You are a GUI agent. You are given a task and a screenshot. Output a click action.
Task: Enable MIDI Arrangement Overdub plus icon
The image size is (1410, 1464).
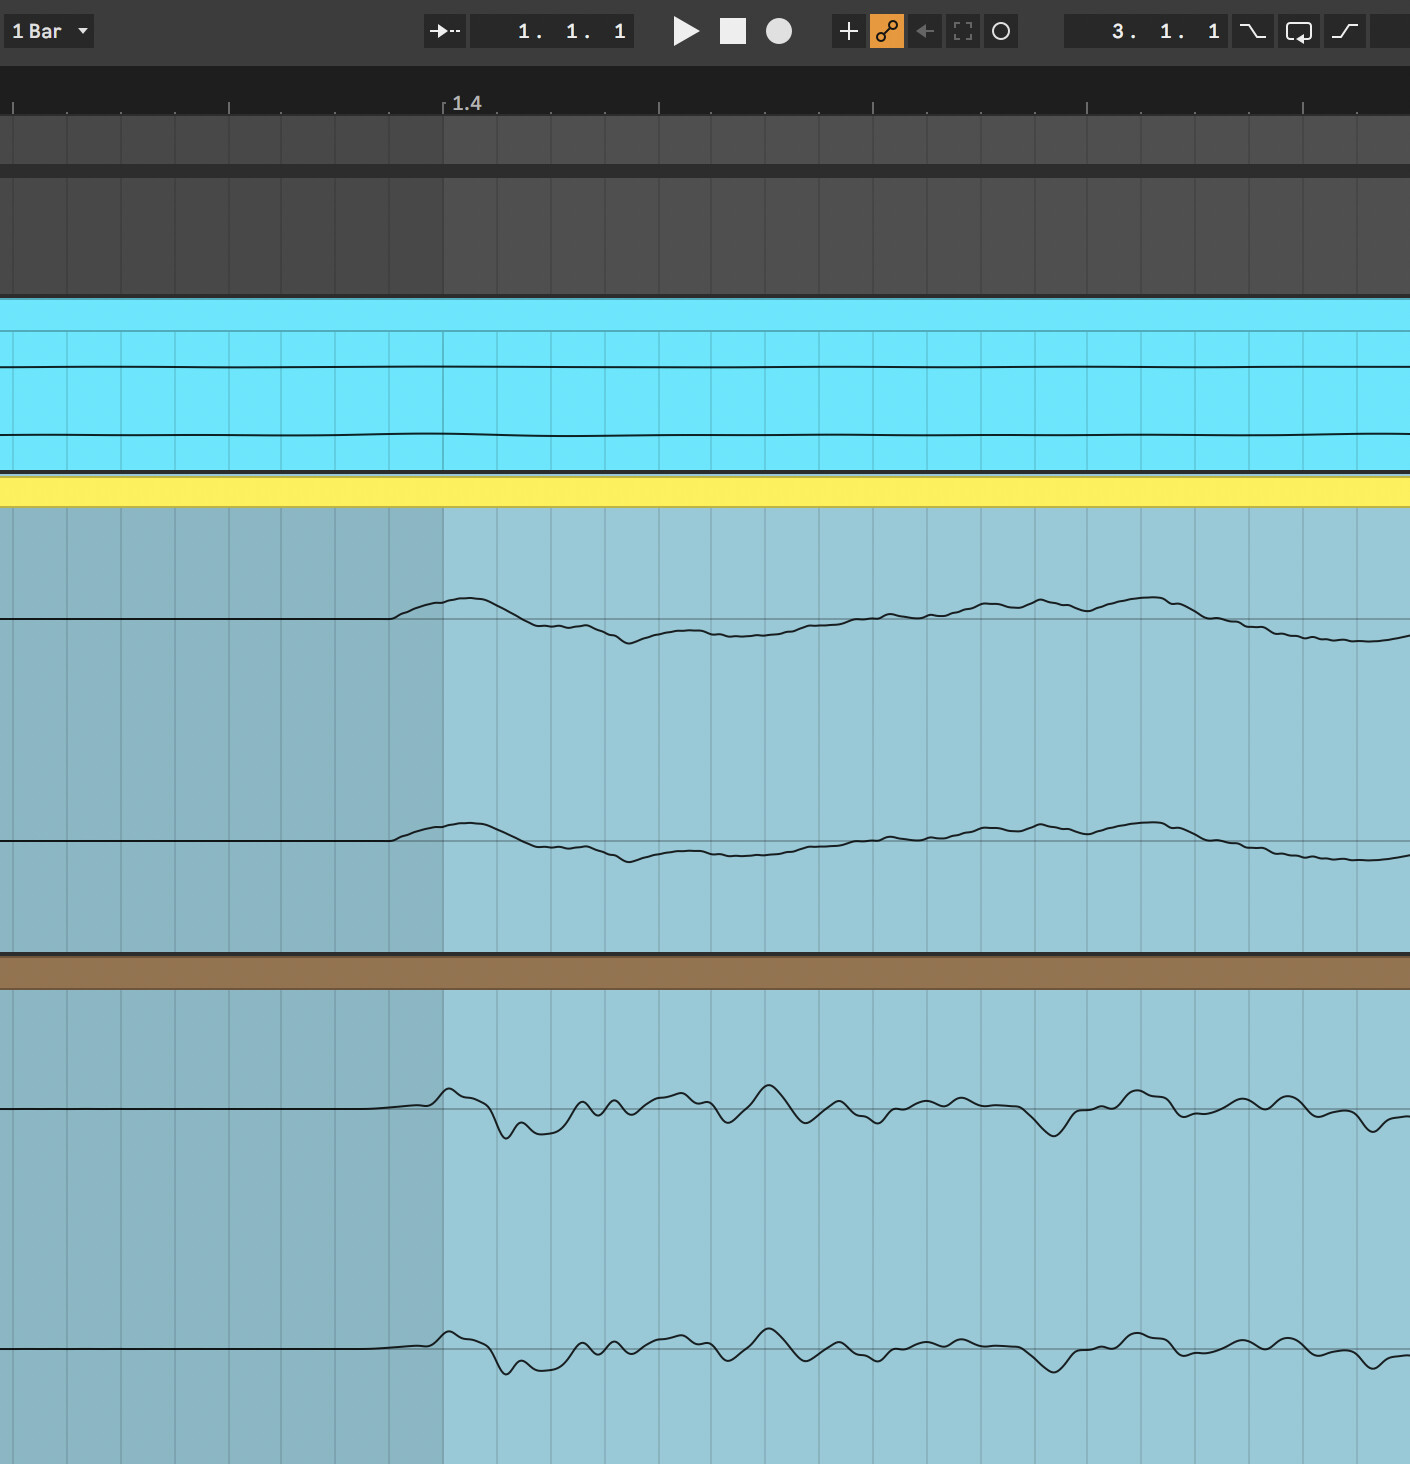pos(848,31)
